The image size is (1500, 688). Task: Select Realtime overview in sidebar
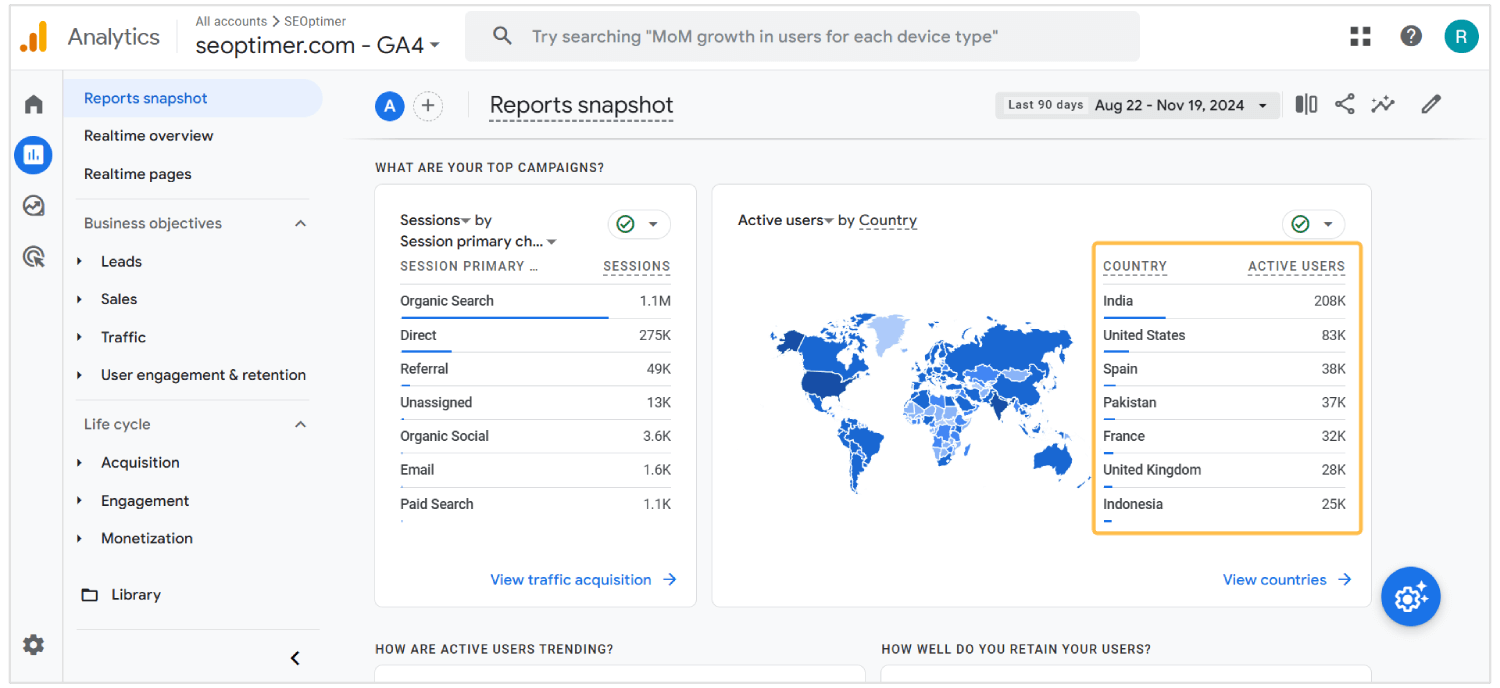(x=148, y=136)
